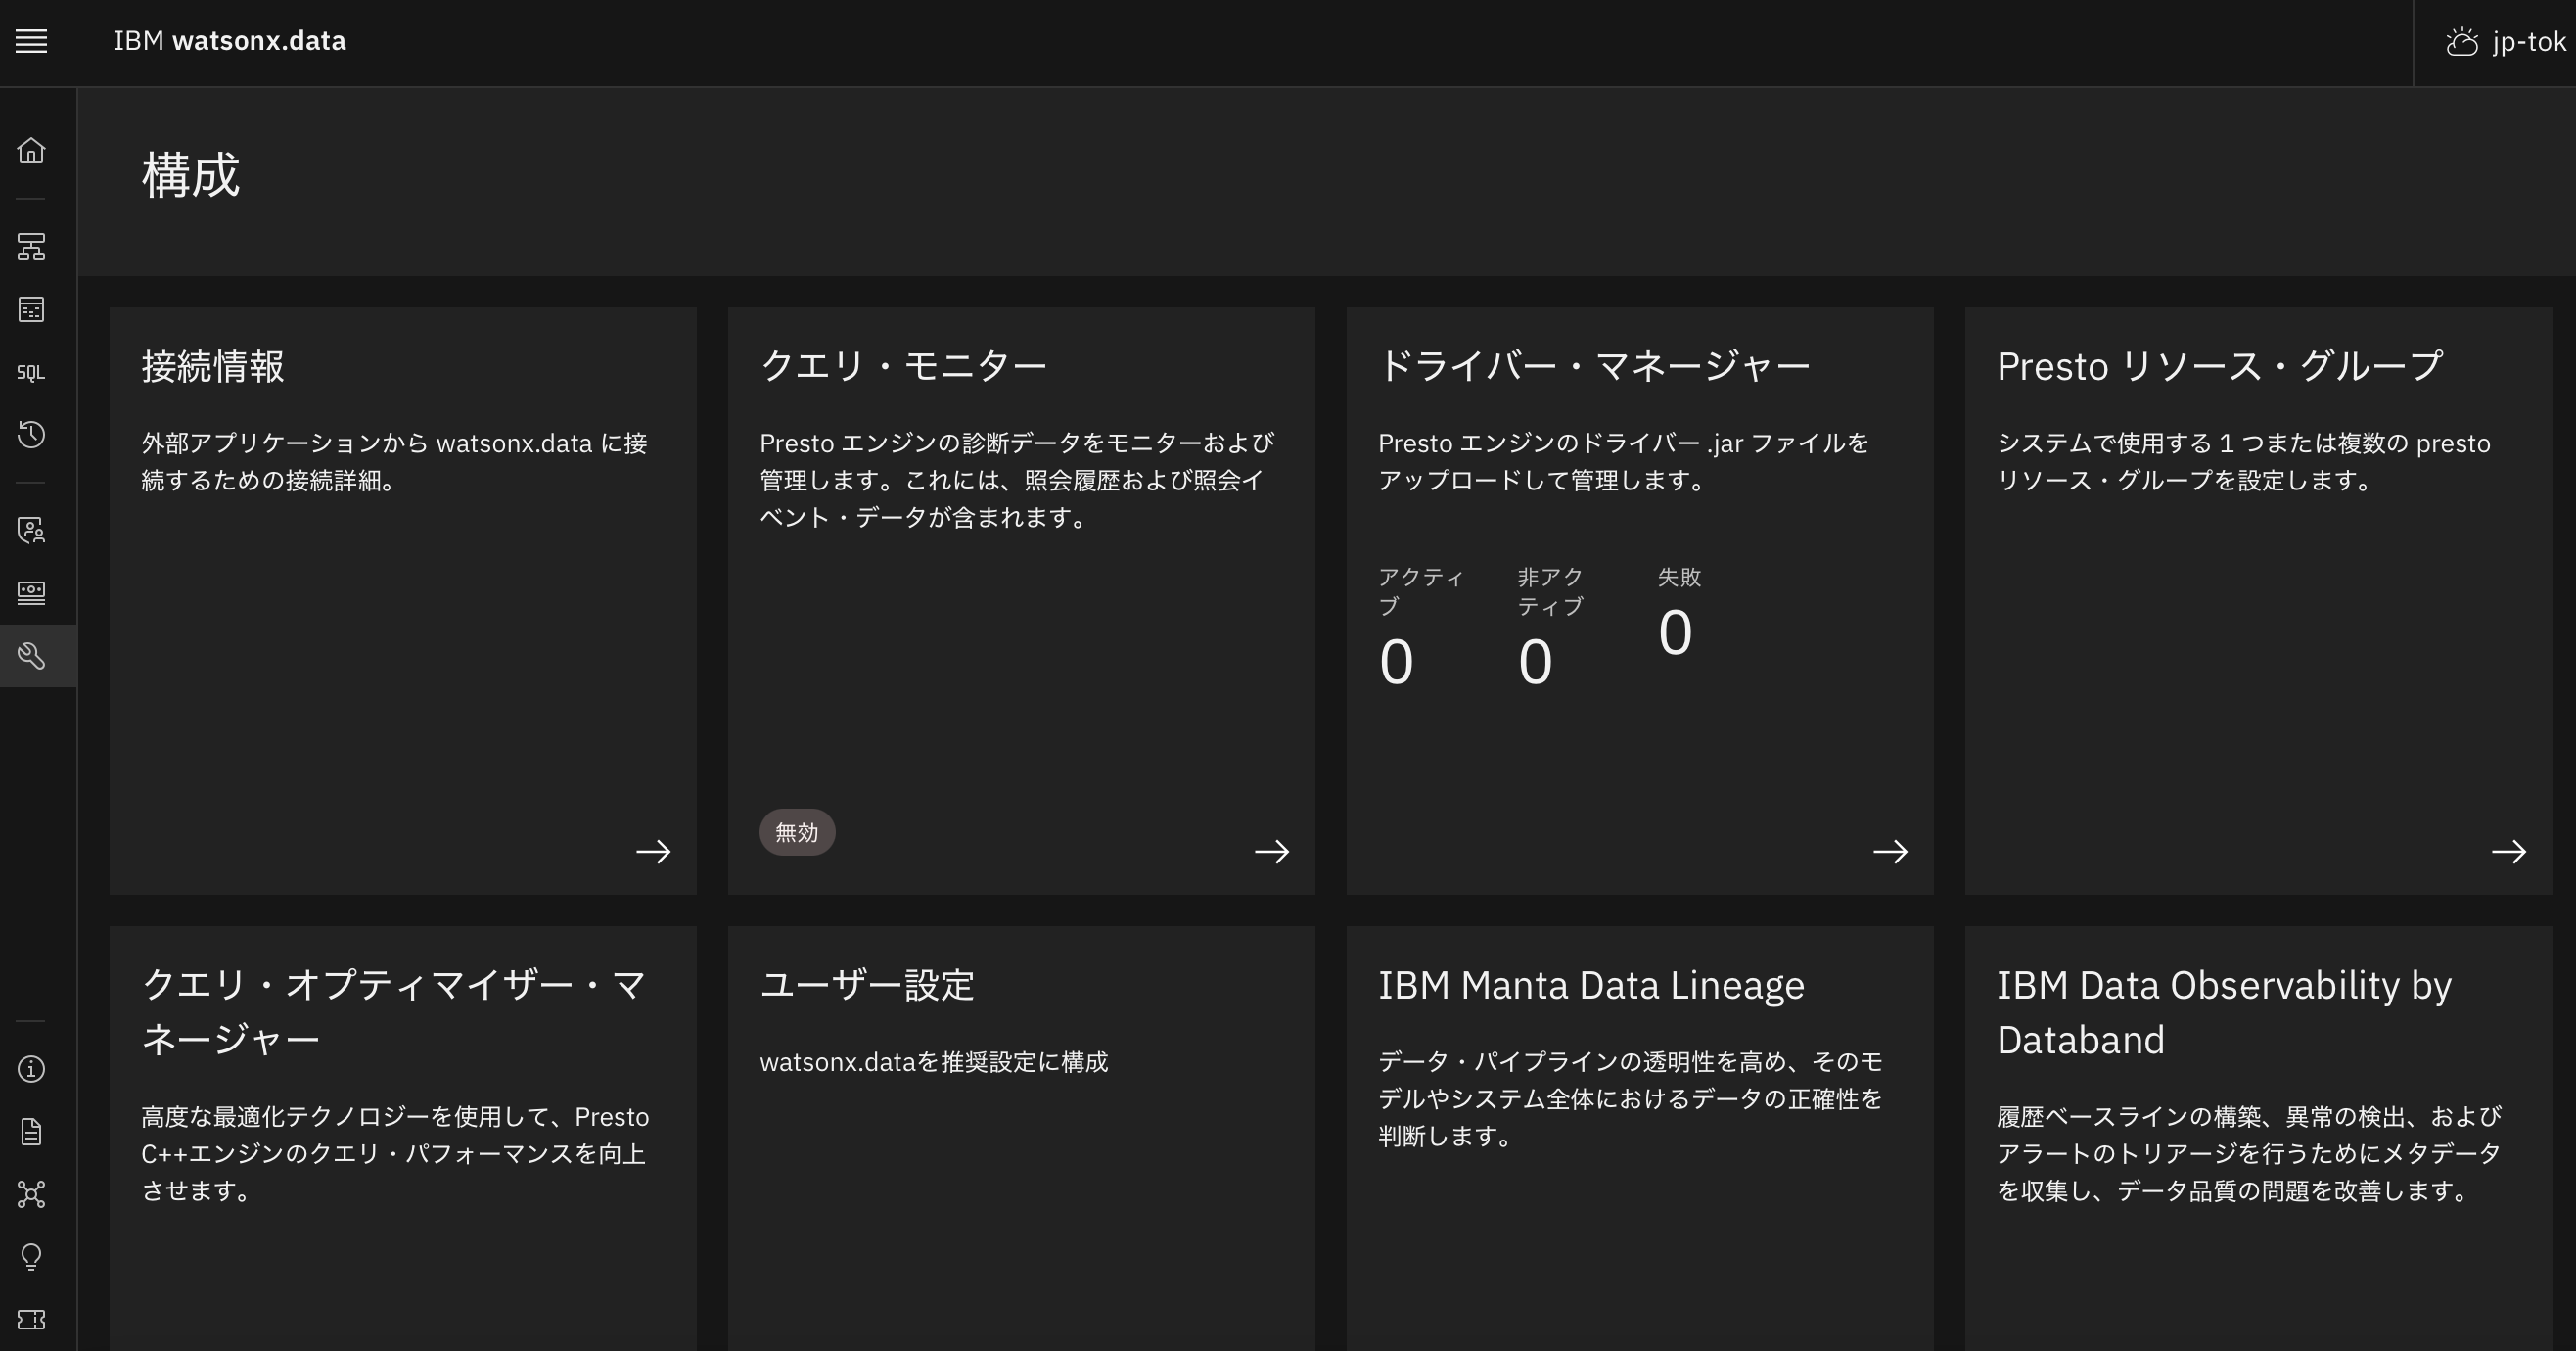This screenshot has height=1351, width=2576.
Task: View query history via the clock icon
Action: coord(31,434)
